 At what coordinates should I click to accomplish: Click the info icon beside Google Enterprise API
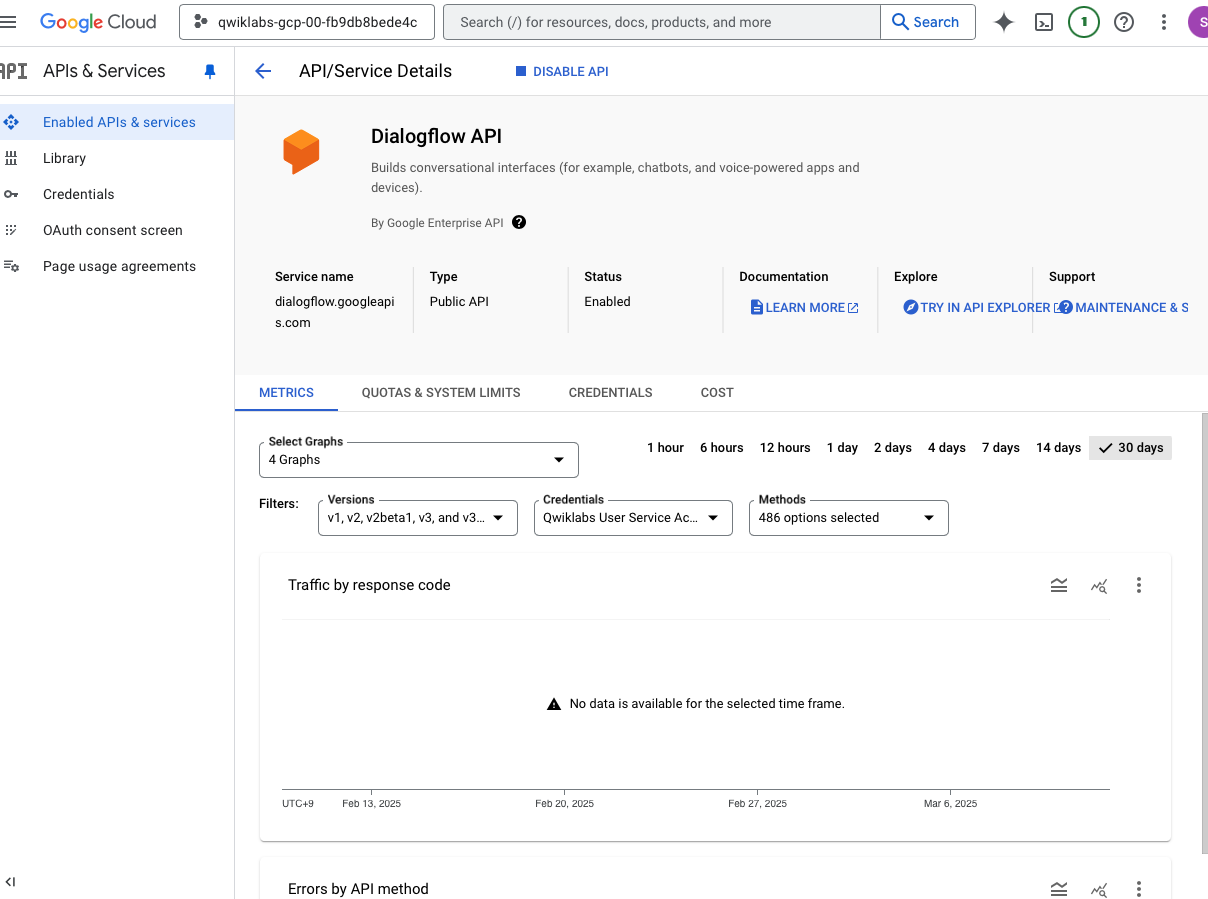(x=519, y=222)
